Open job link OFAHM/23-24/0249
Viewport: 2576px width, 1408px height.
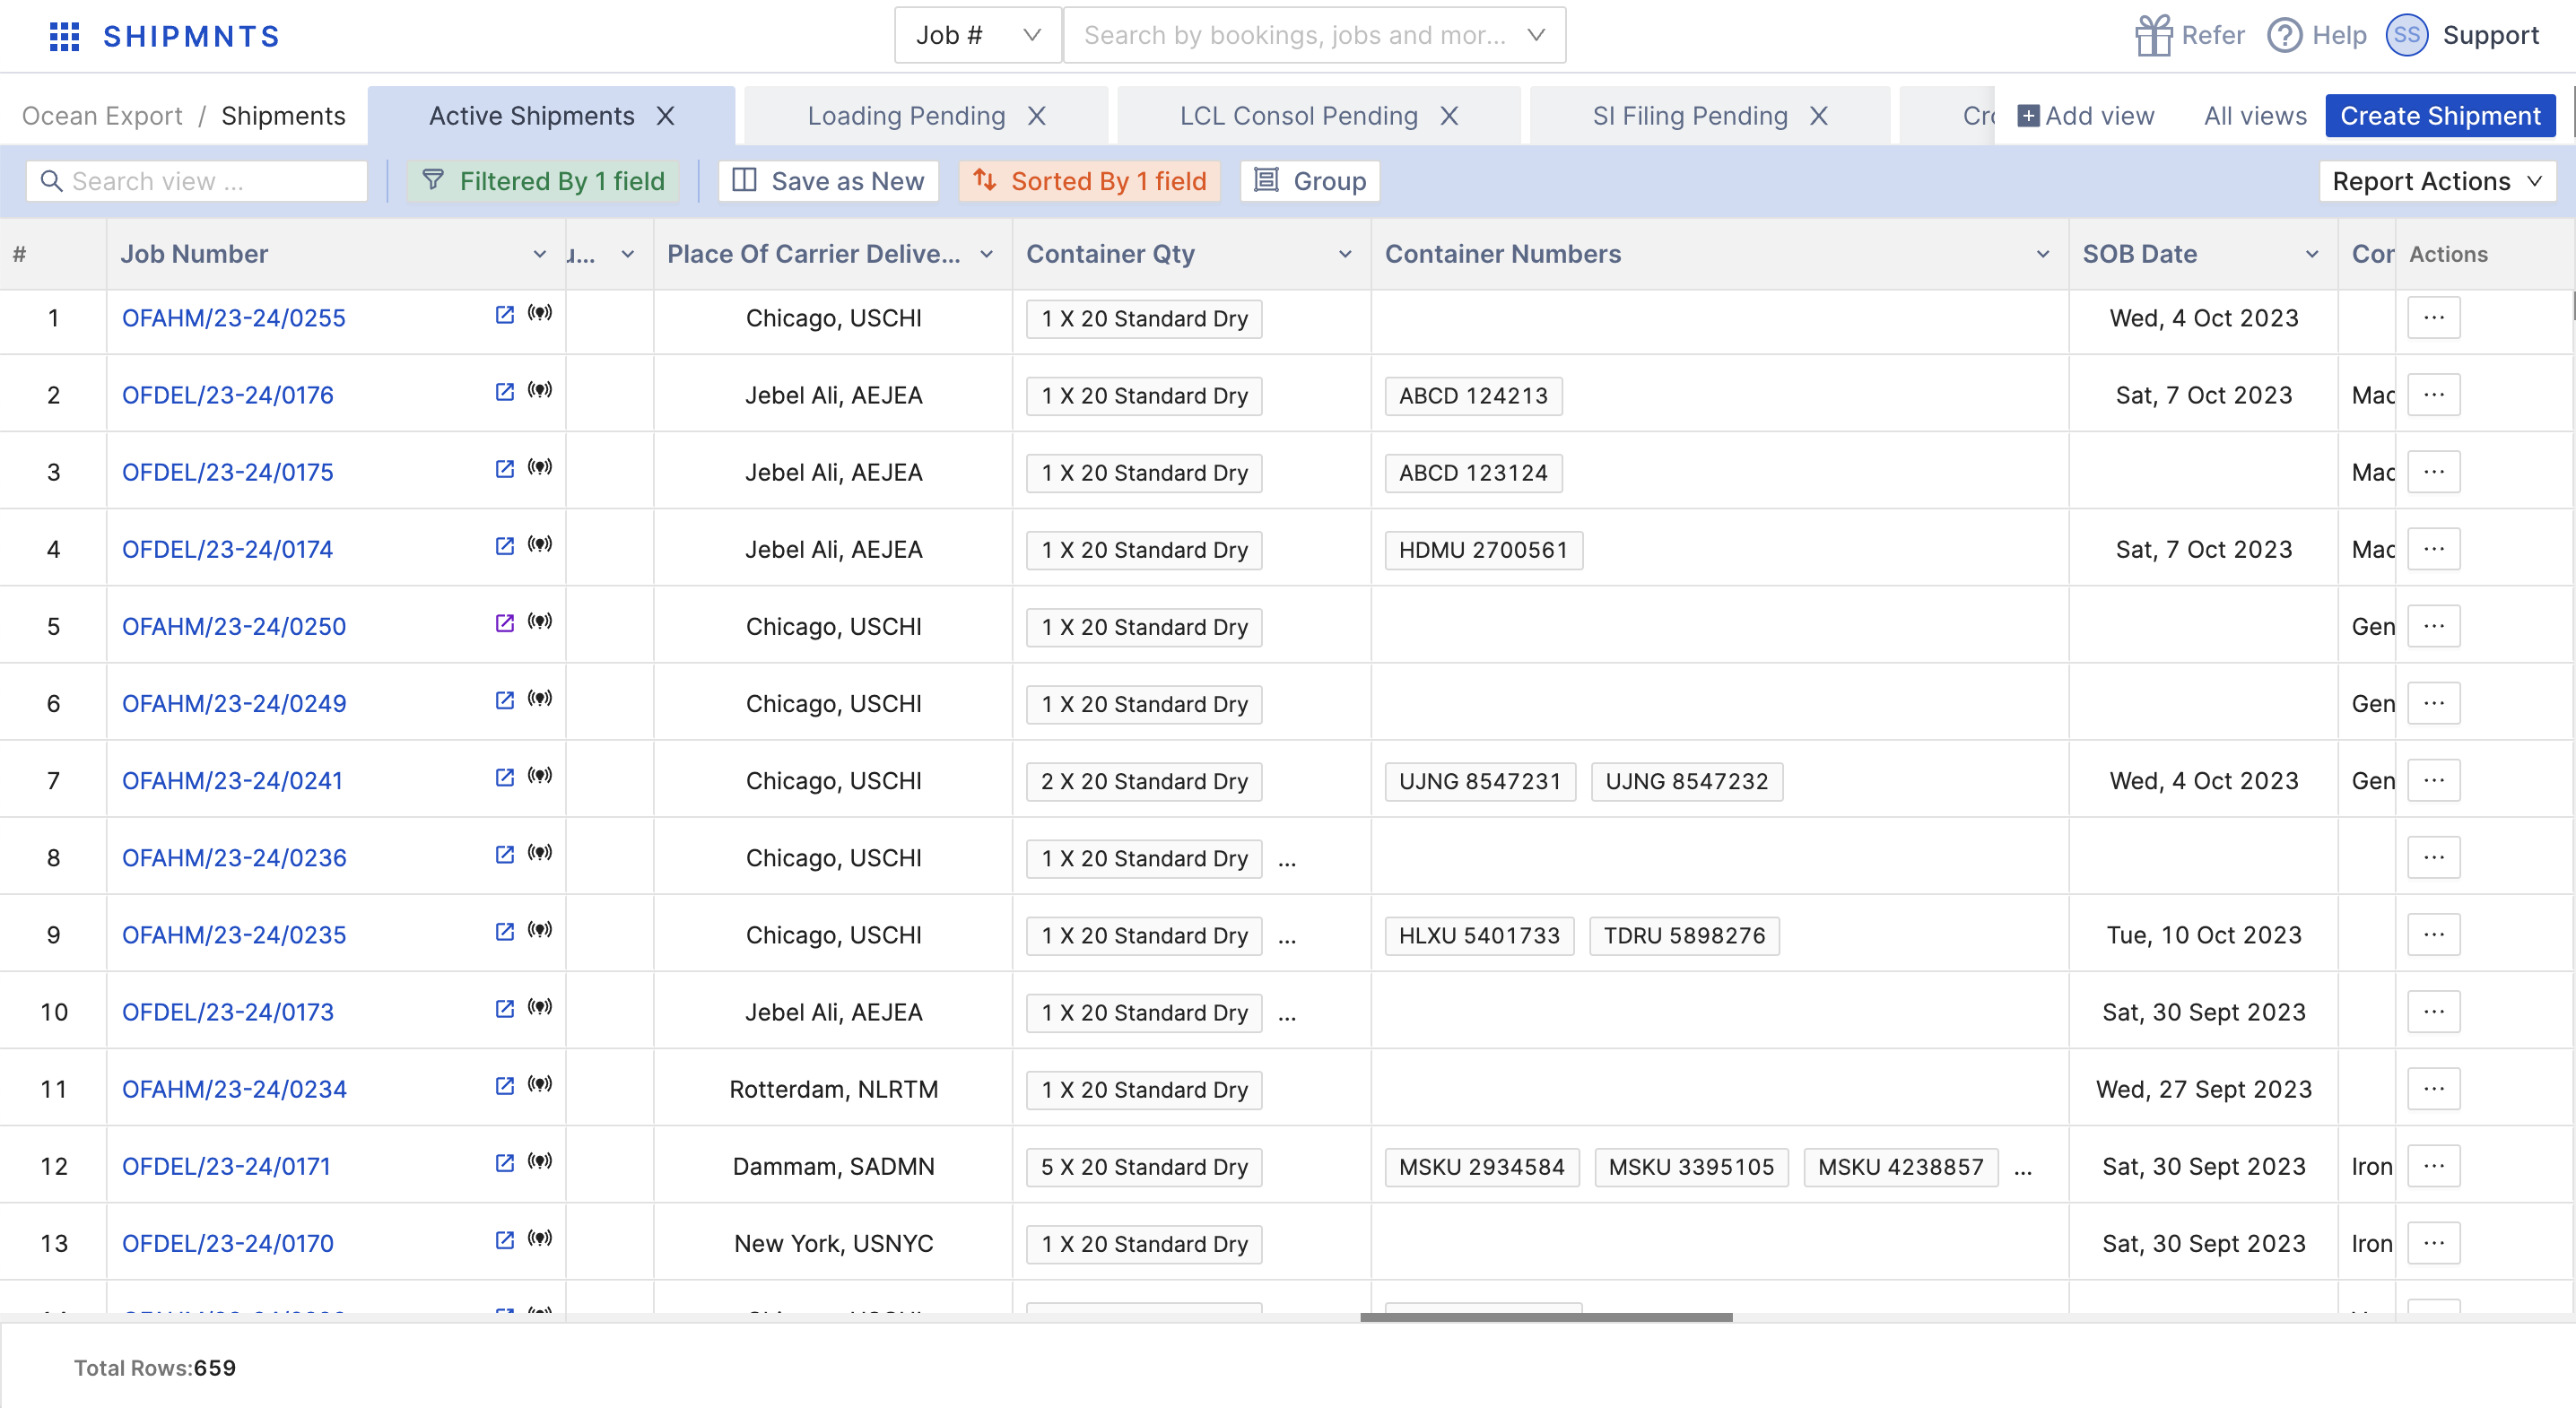[x=234, y=703]
